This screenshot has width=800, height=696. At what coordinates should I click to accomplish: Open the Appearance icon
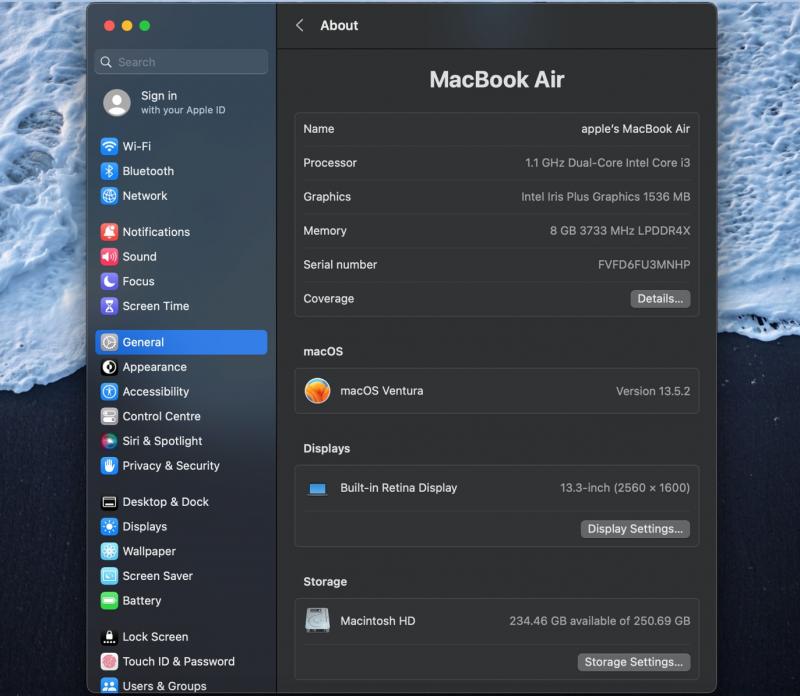109,367
